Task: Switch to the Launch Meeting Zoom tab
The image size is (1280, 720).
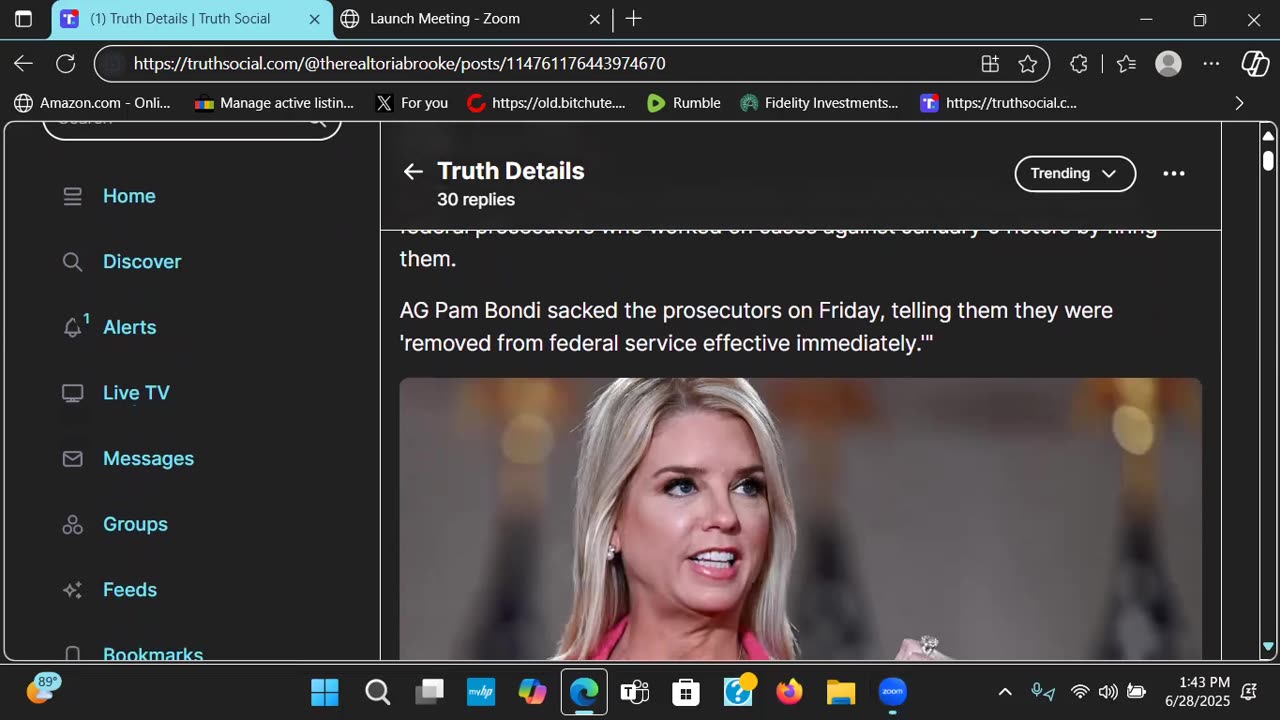Action: click(470, 19)
